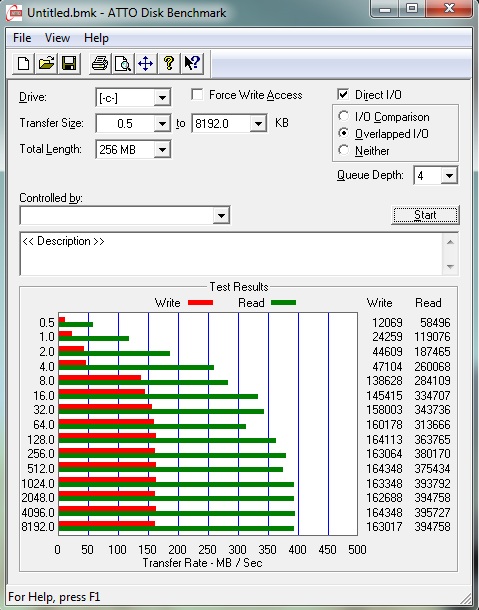This screenshot has width=479, height=610.
Task: Click Description scrollbar up arrow
Action: (450, 242)
